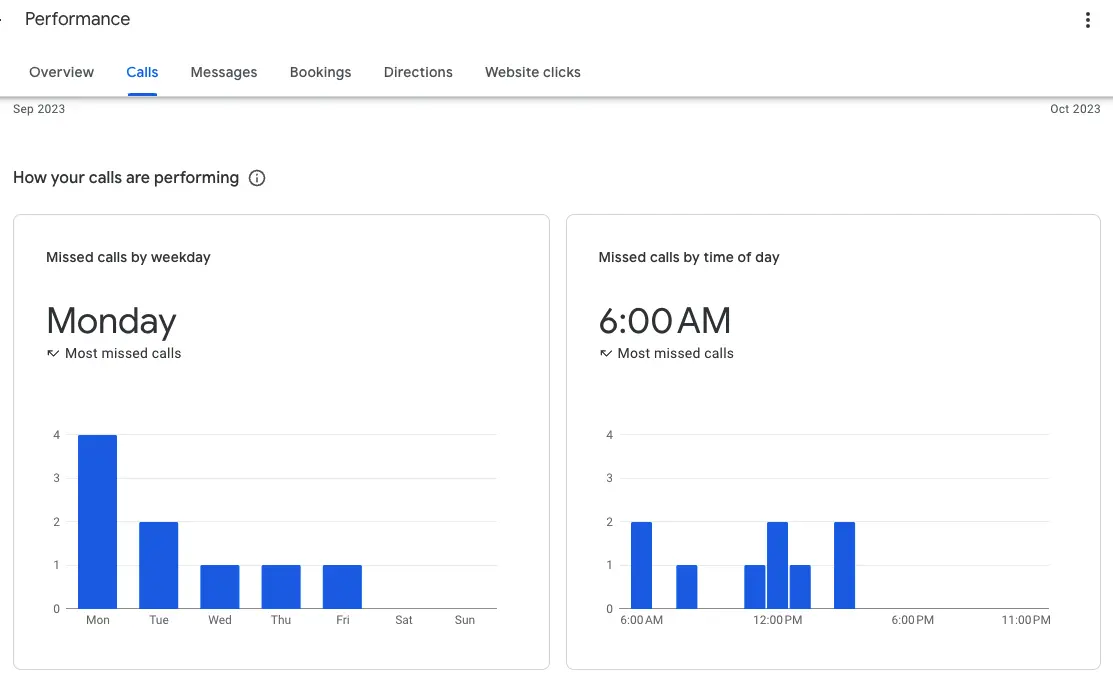Image resolution: width=1113 pixels, height=679 pixels.
Task: Click the Thu bar in weekday chart
Action: (x=281, y=587)
